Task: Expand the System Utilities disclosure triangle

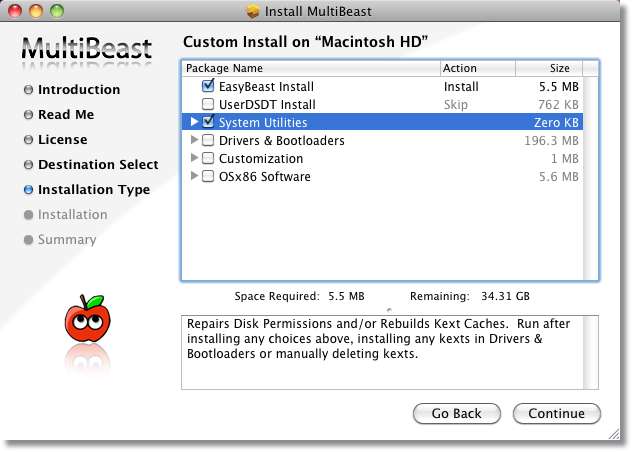Action: pos(194,122)
